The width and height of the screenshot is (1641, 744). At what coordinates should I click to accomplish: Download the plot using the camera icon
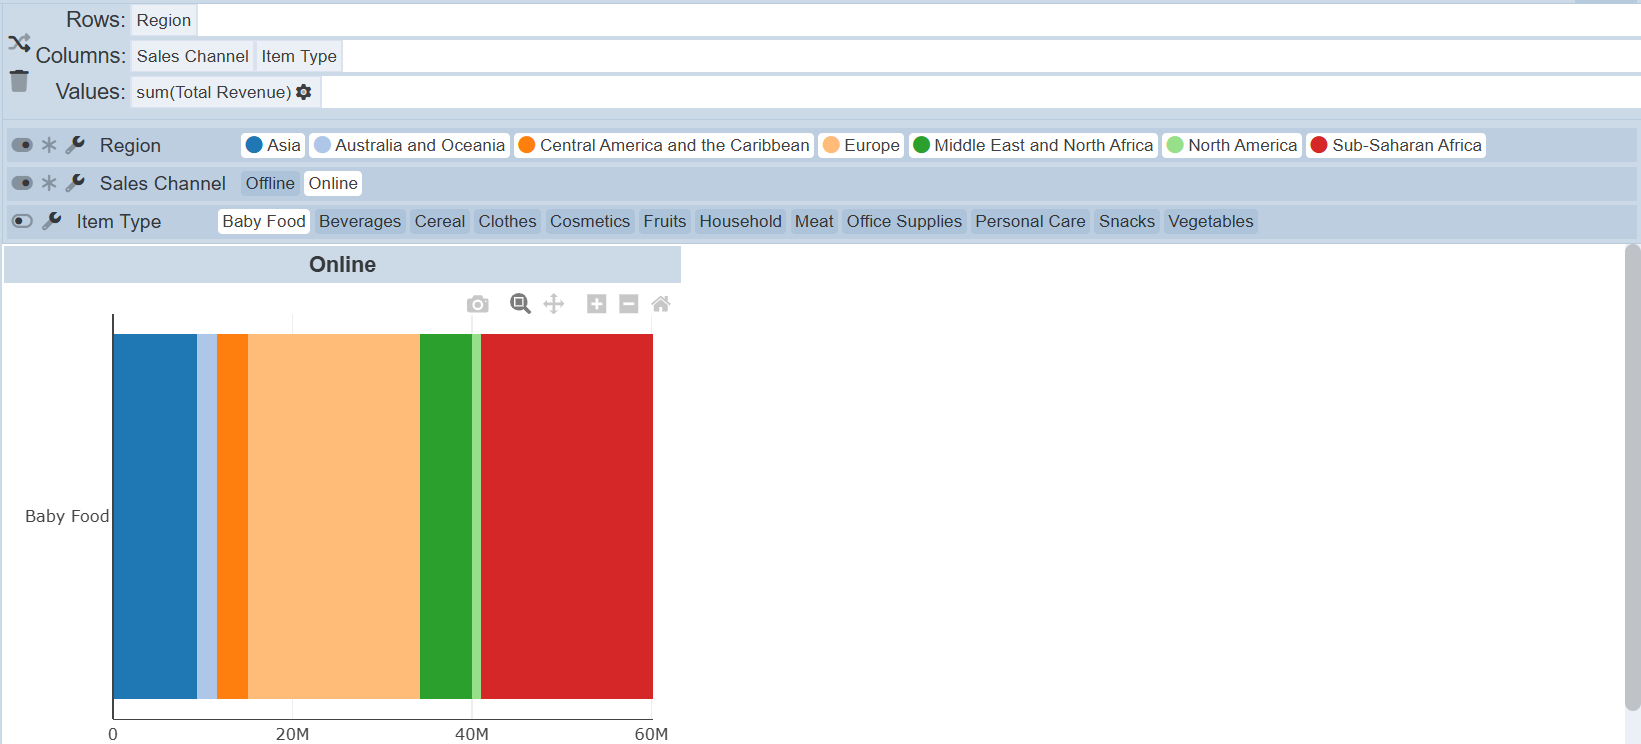[x=478, y=304]
